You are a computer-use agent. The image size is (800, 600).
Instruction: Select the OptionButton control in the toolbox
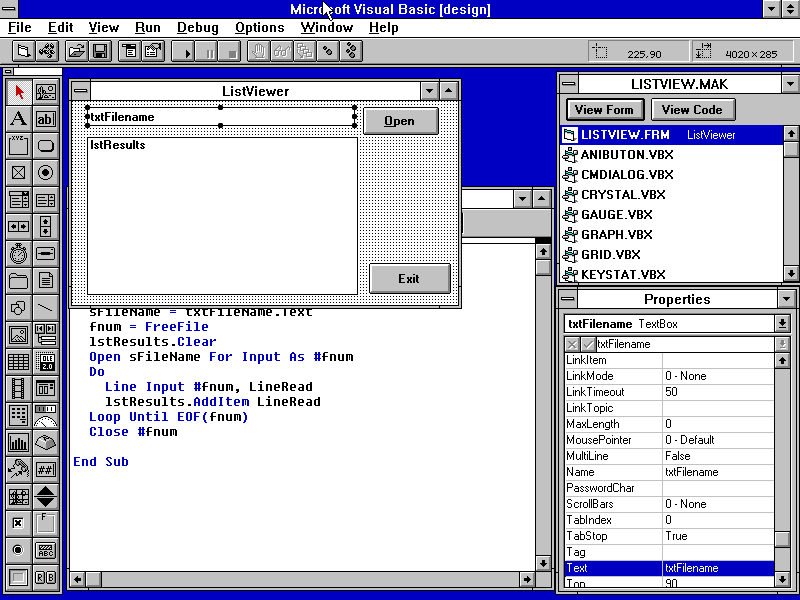pyautogui.click(x=45, y=172)
